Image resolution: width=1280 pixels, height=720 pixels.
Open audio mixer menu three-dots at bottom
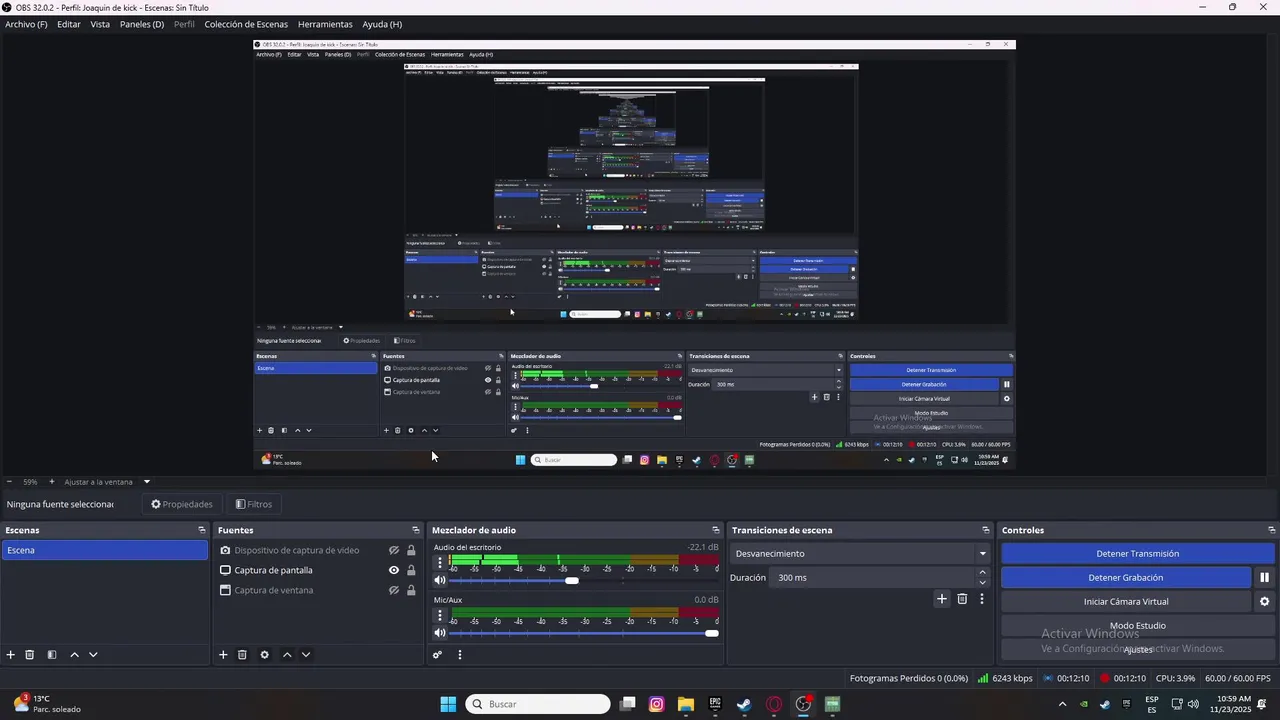pos(460,655)
